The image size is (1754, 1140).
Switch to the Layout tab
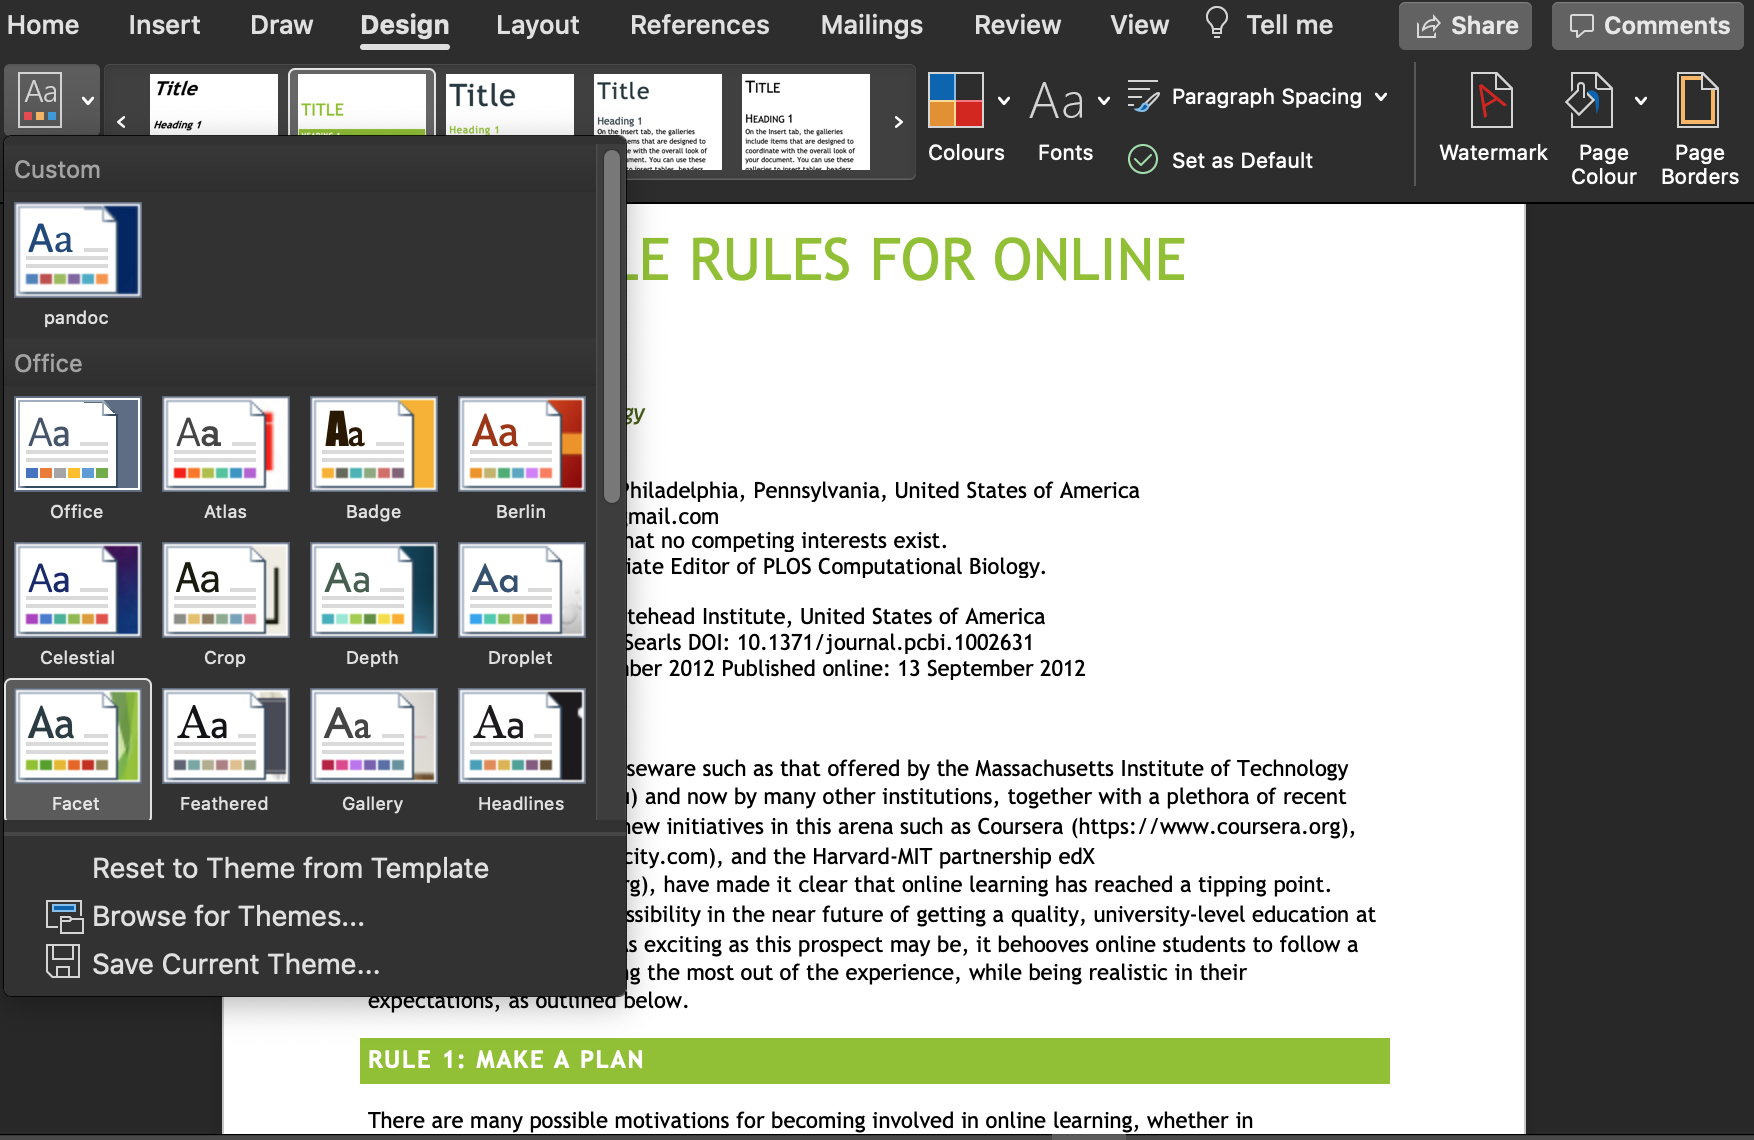(x=537, y=25)
